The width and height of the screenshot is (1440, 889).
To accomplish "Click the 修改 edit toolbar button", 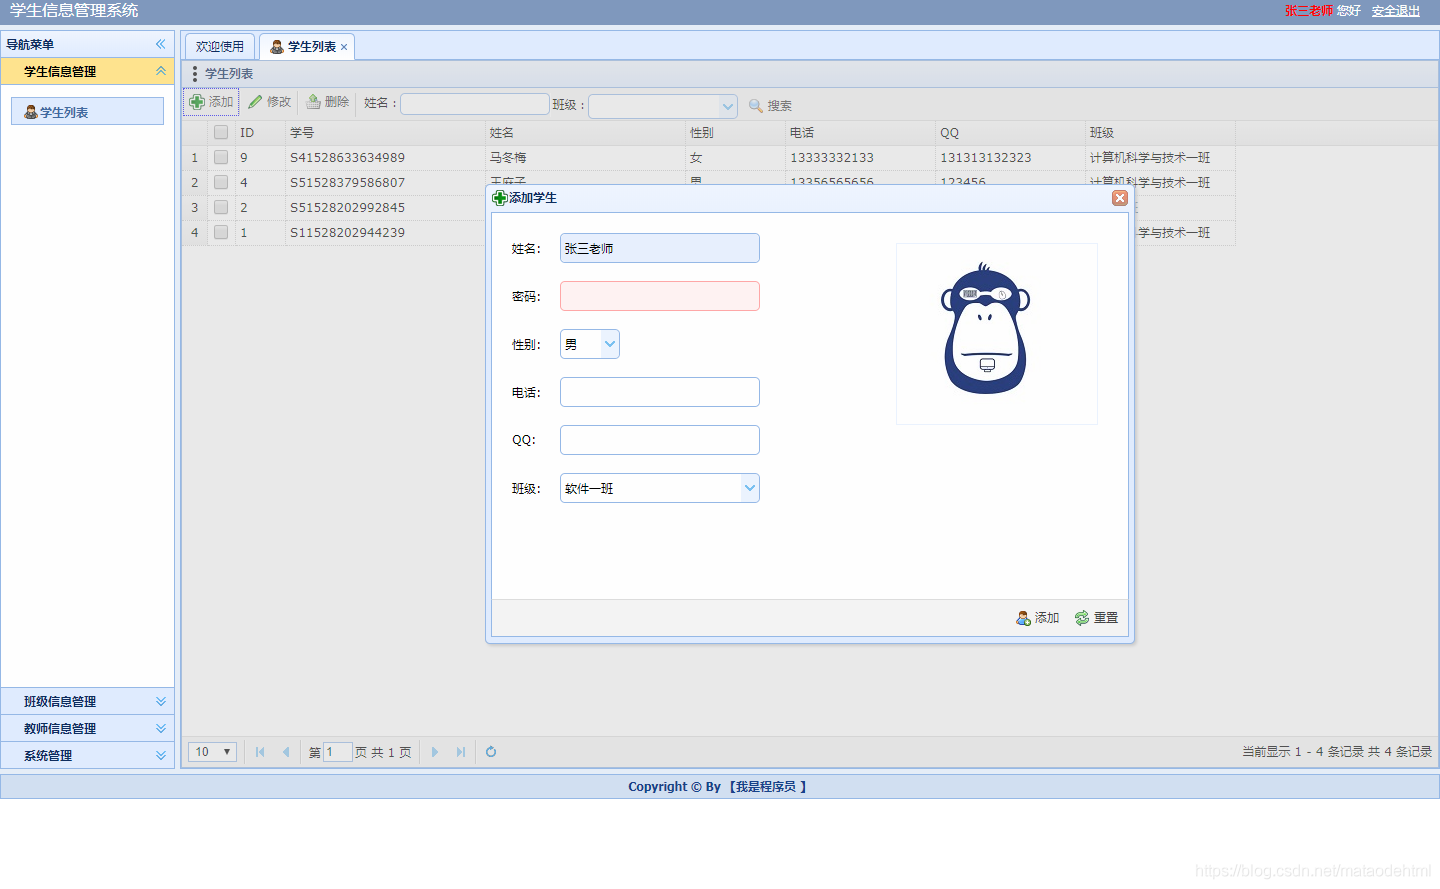I will click(x=269, y=102).
